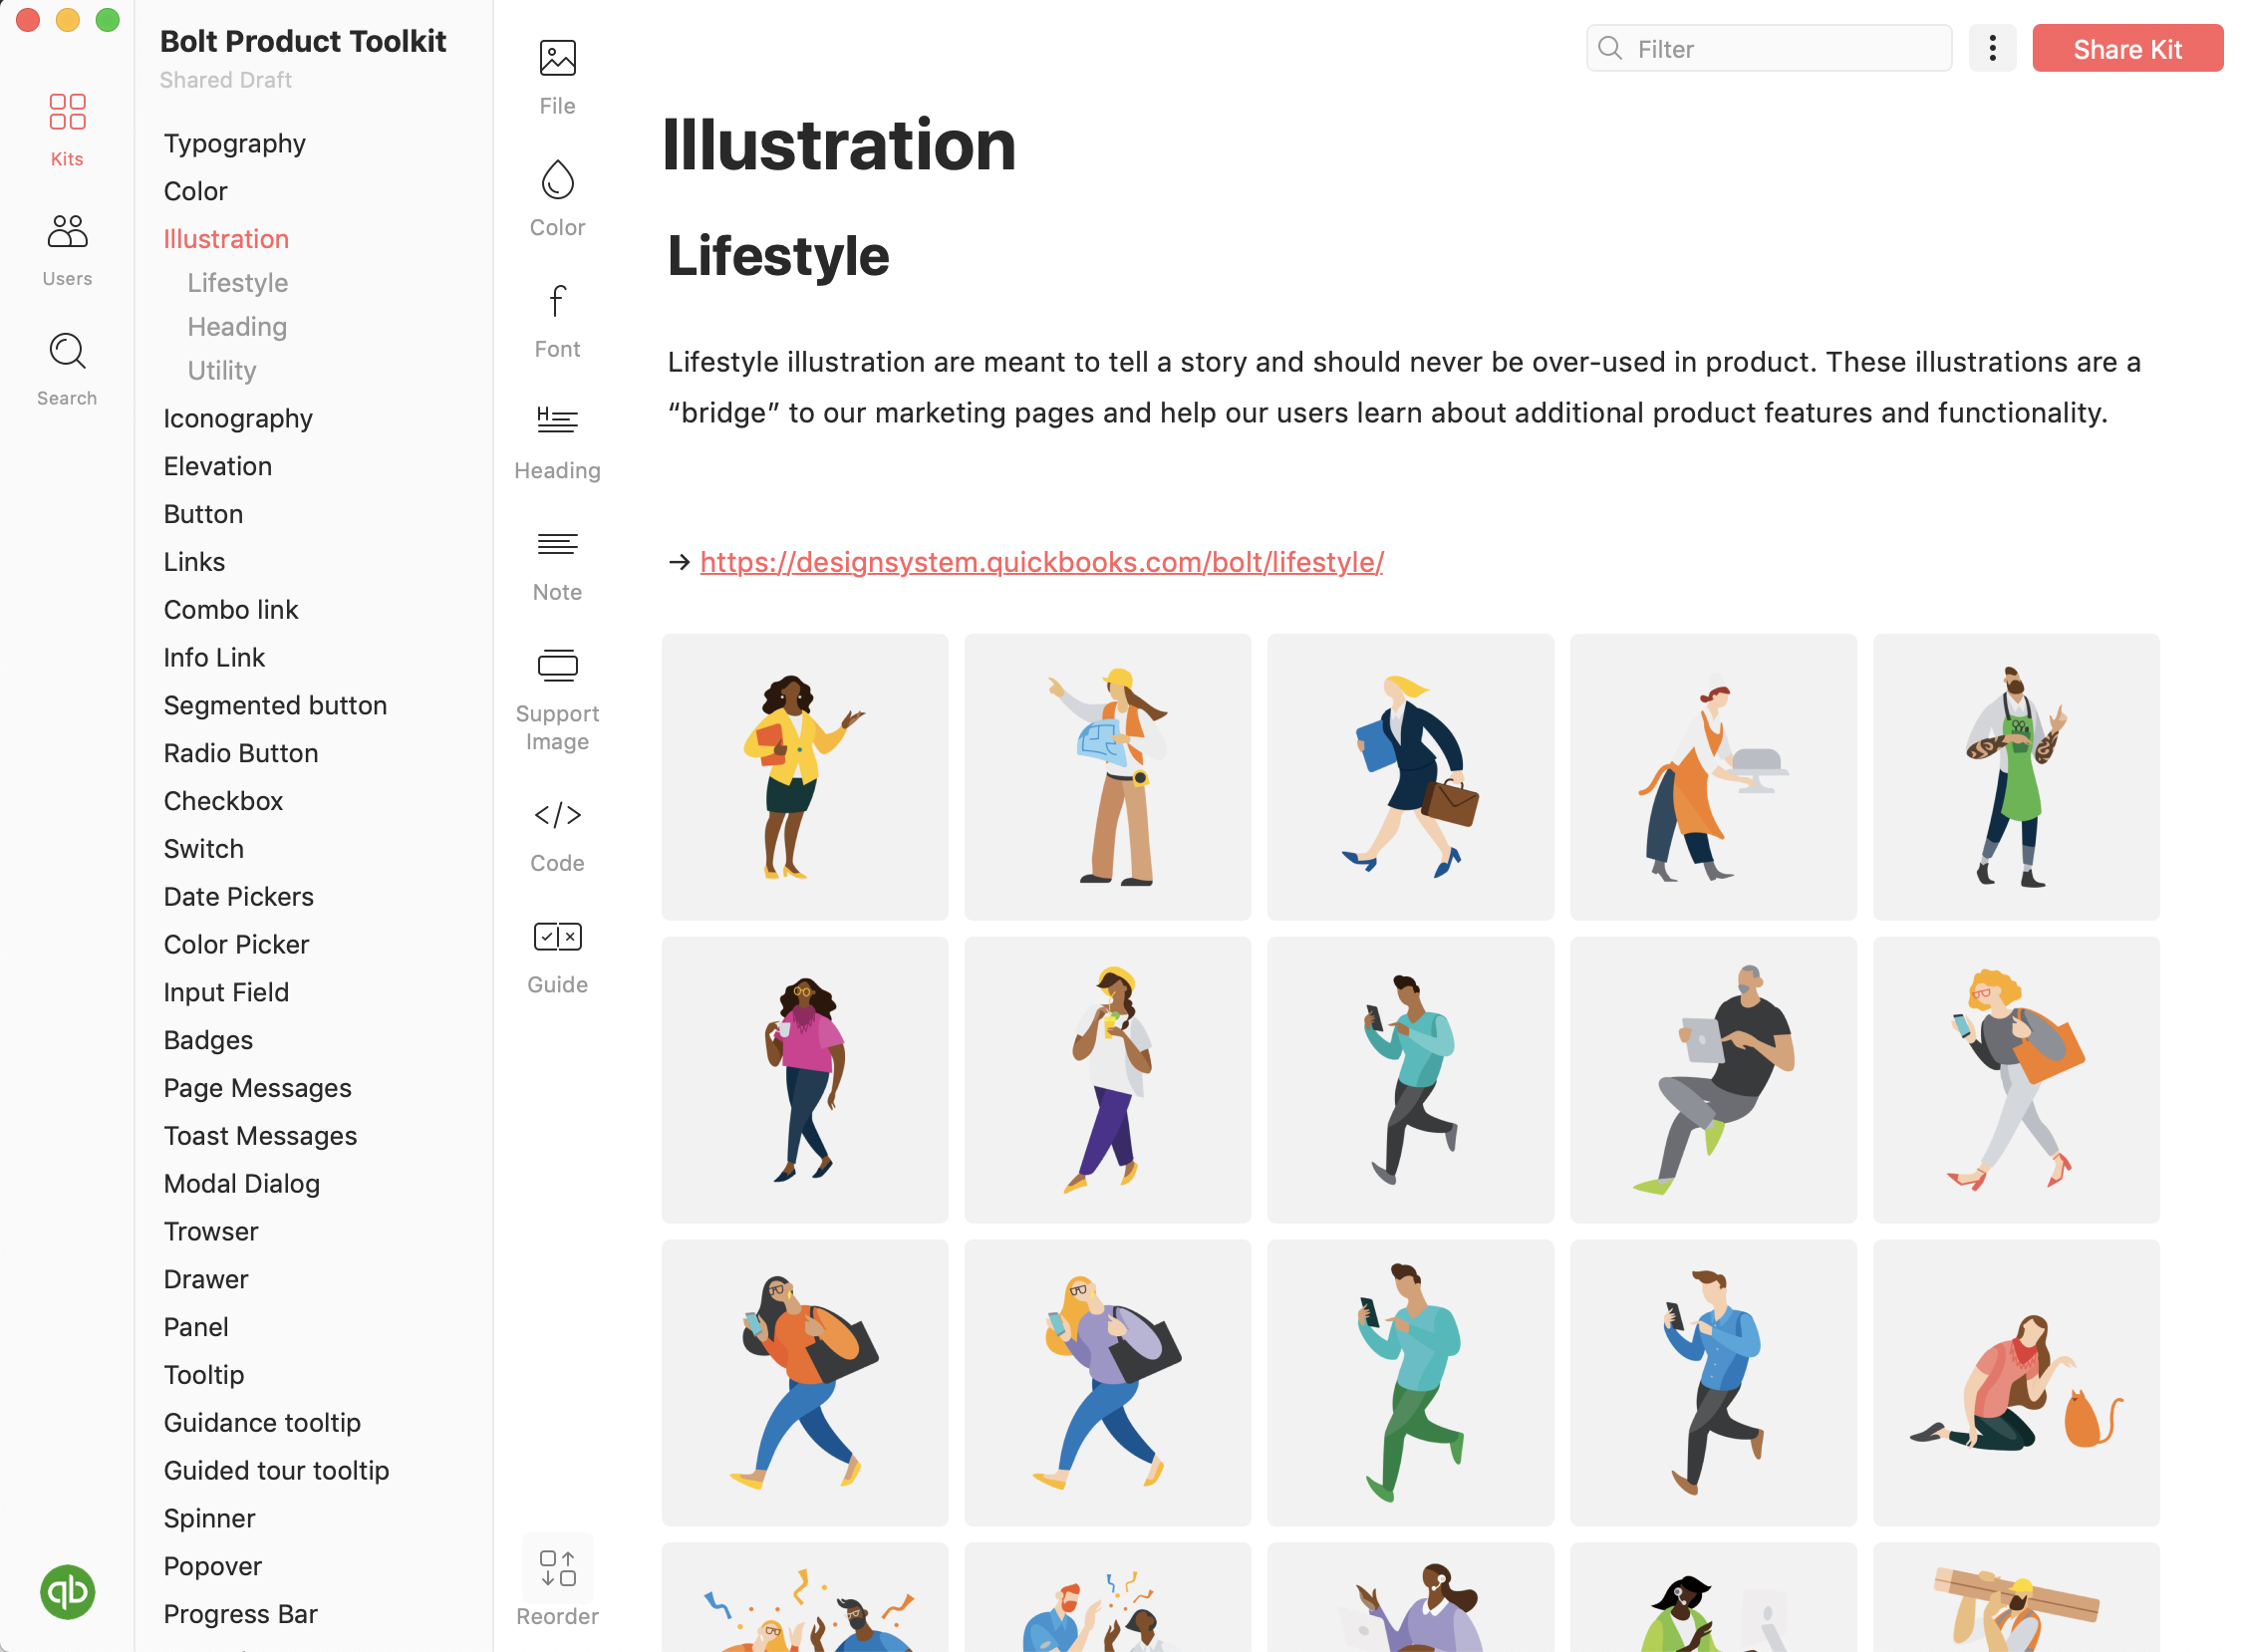The image size is (2246, 1652).
Task: Open the Kits section in the sidebar
Action: tap(67, 130)
